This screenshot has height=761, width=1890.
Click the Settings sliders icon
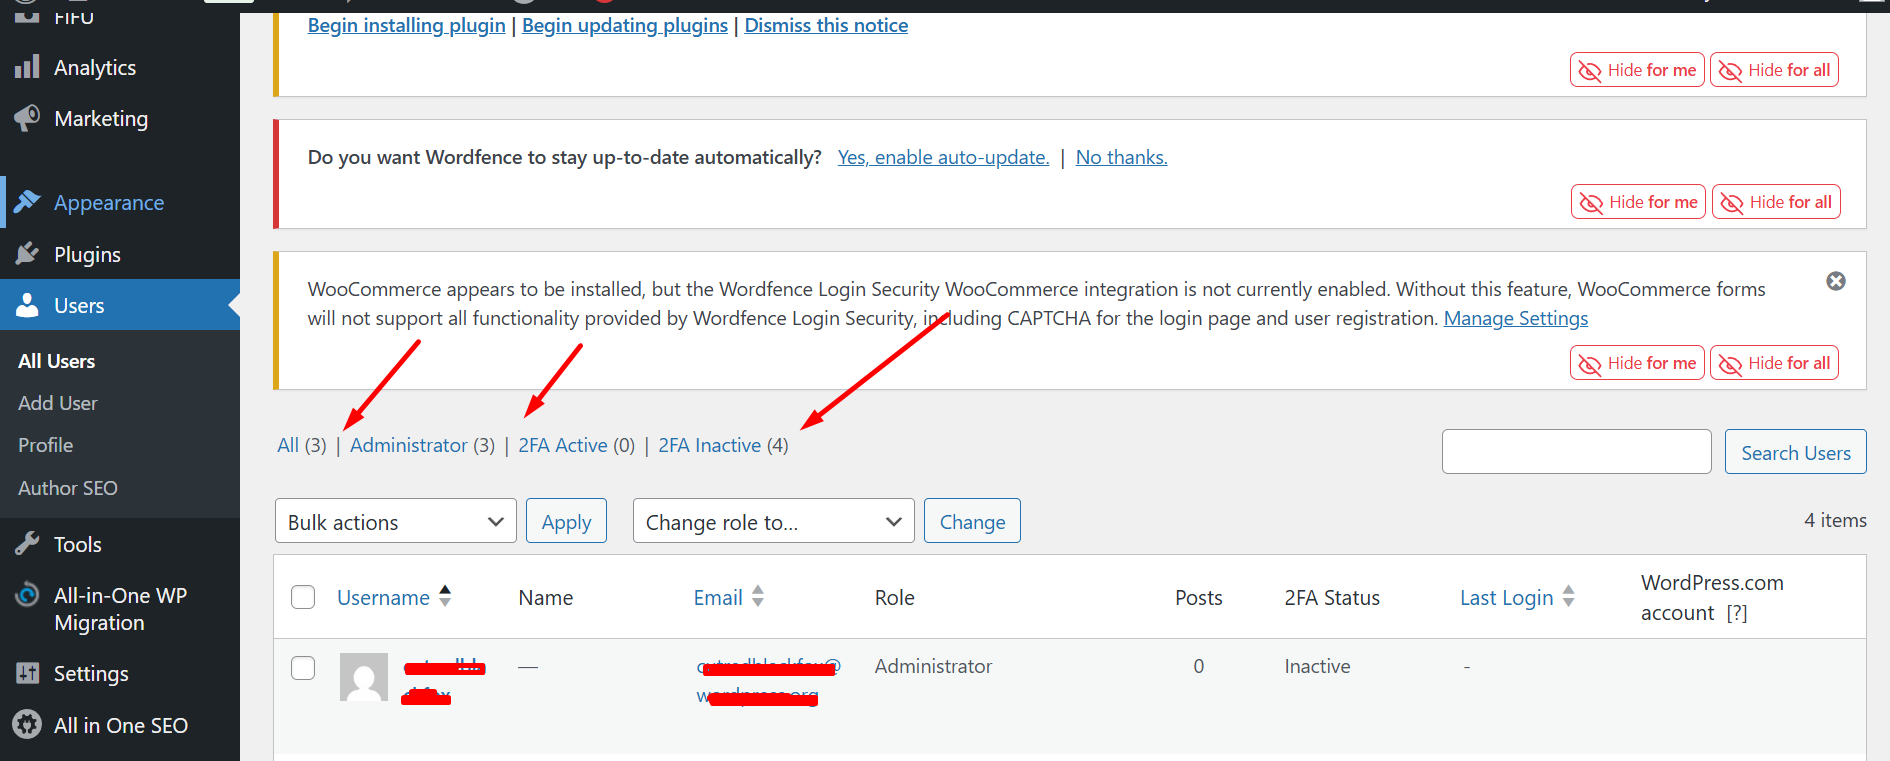pyautogui.click(x=27, y=673)
